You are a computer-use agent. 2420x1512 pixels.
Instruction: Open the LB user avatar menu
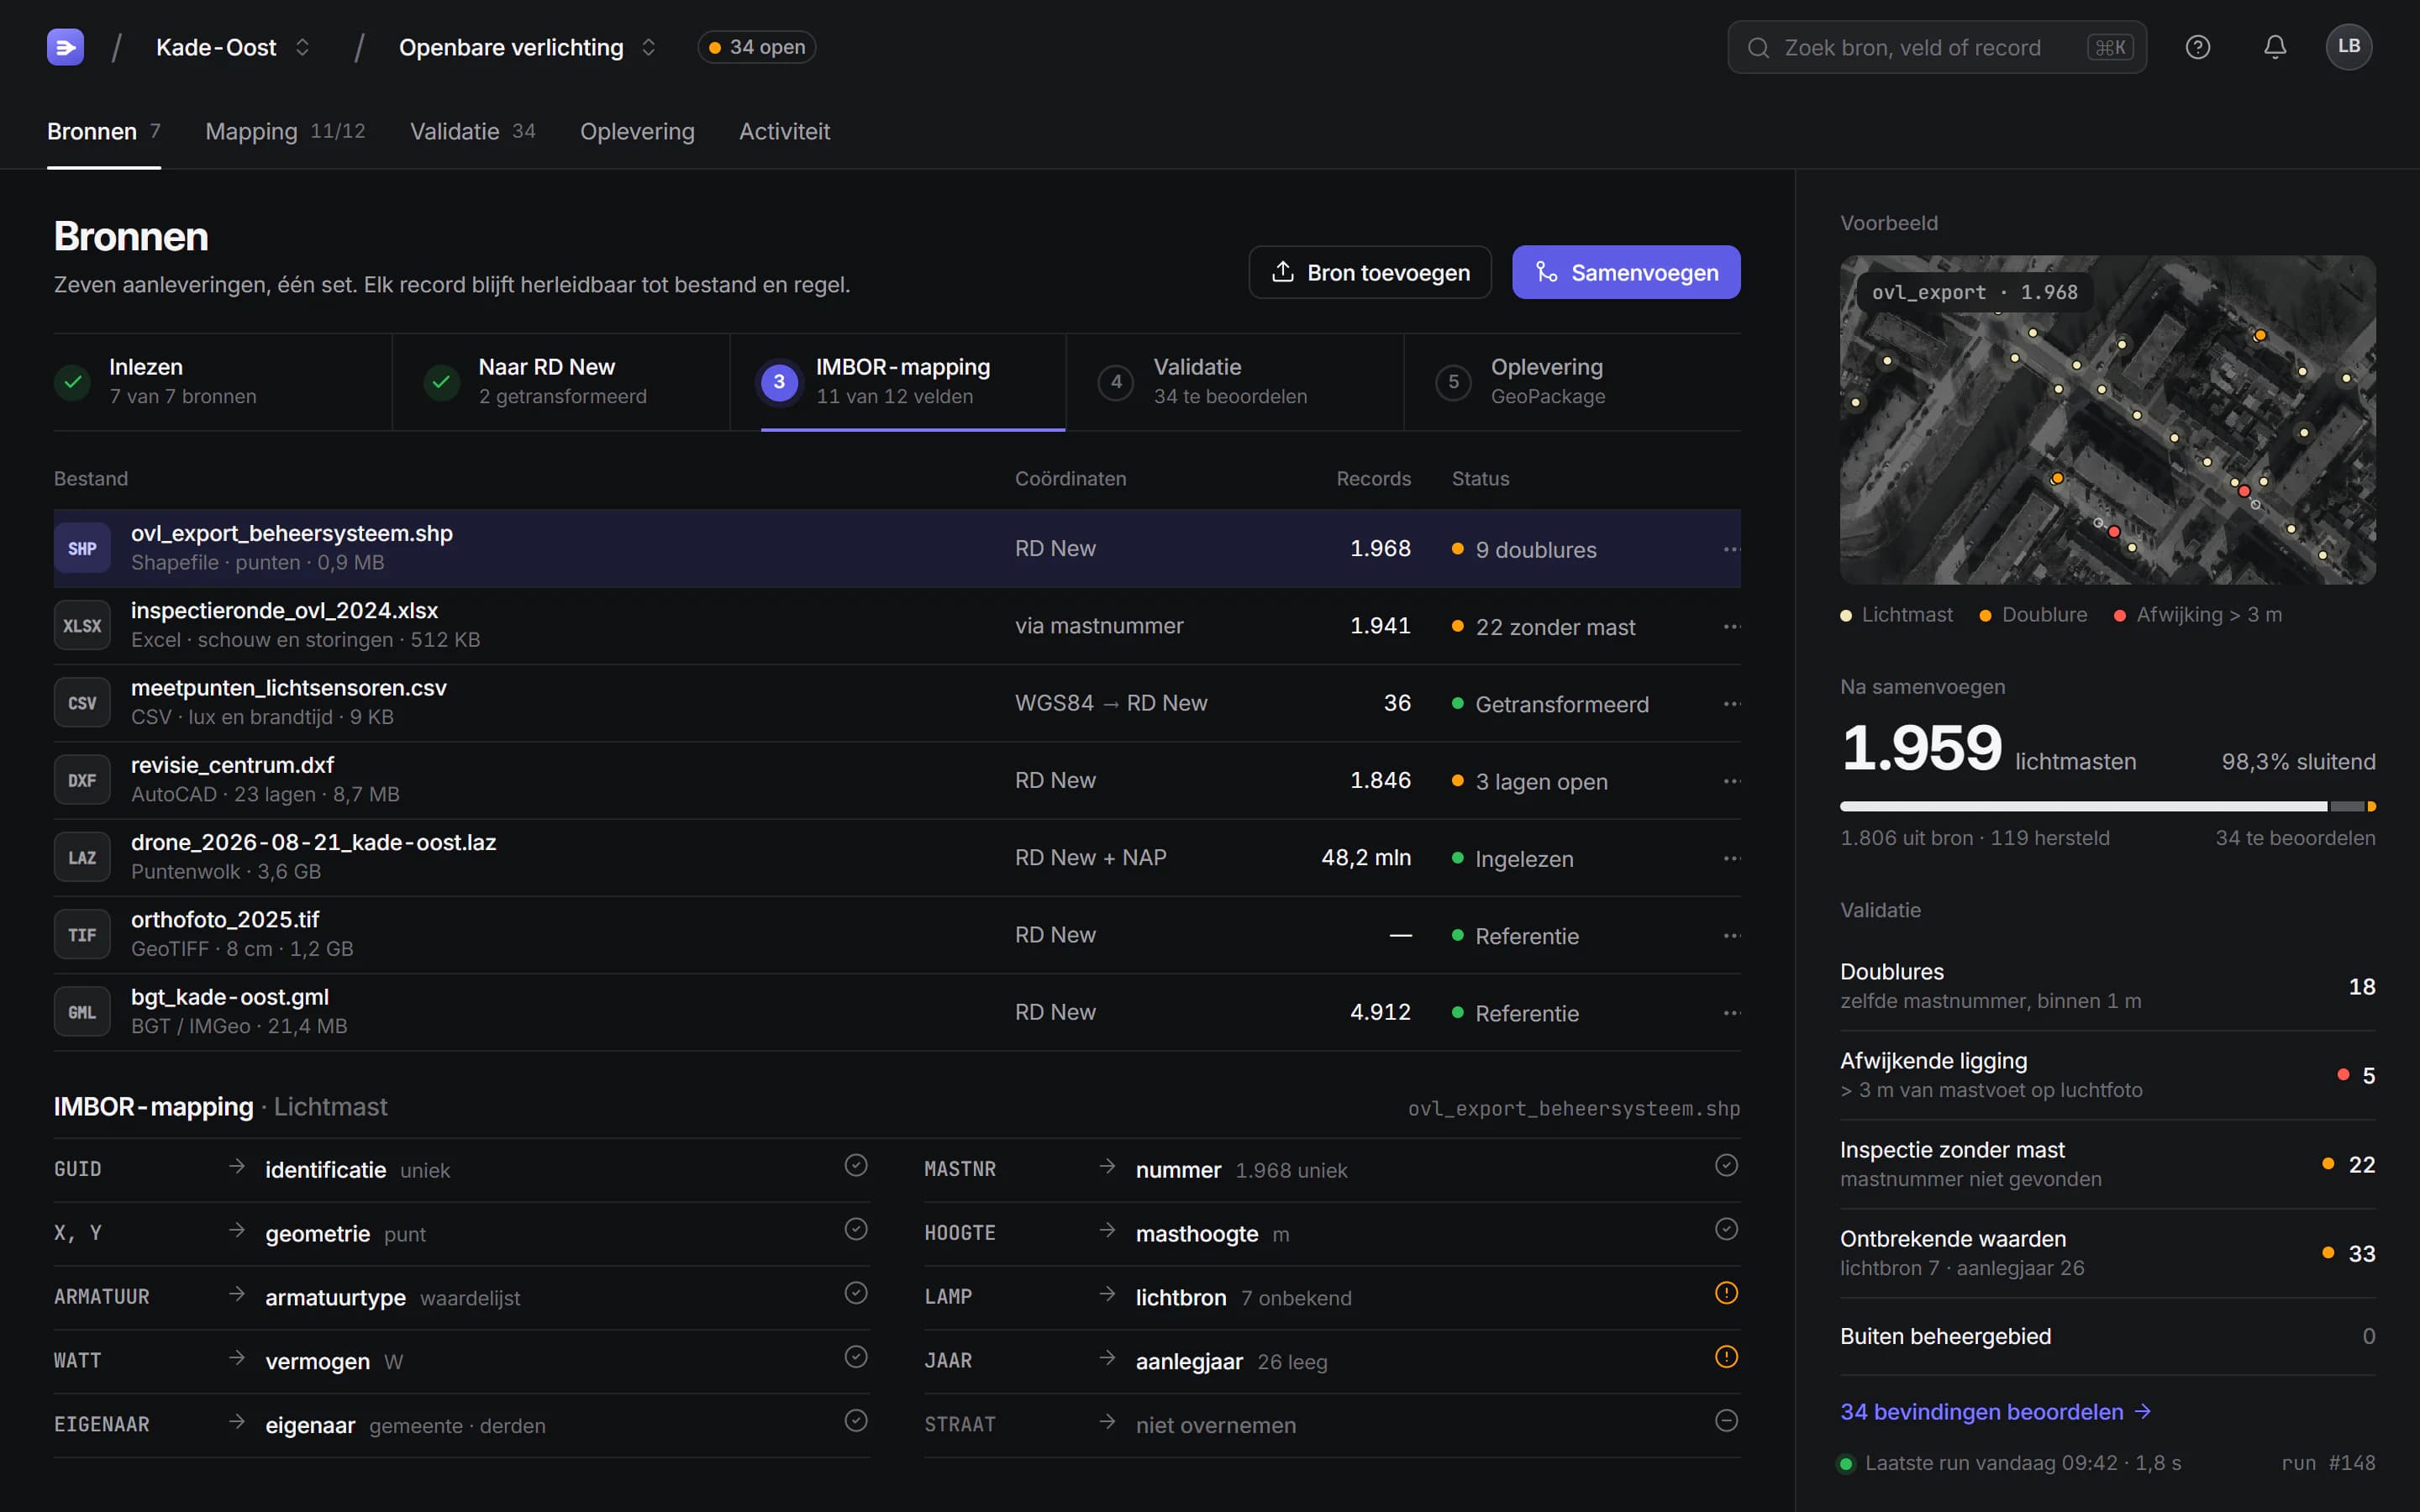coord(2349,47)
